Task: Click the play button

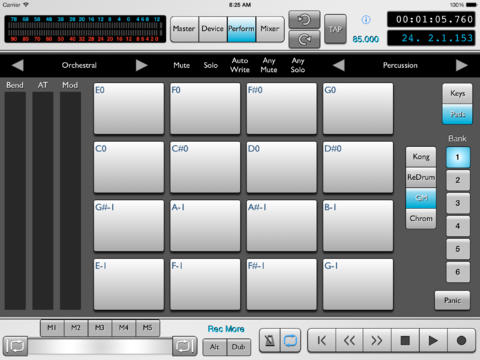Action: click(433, 340)
